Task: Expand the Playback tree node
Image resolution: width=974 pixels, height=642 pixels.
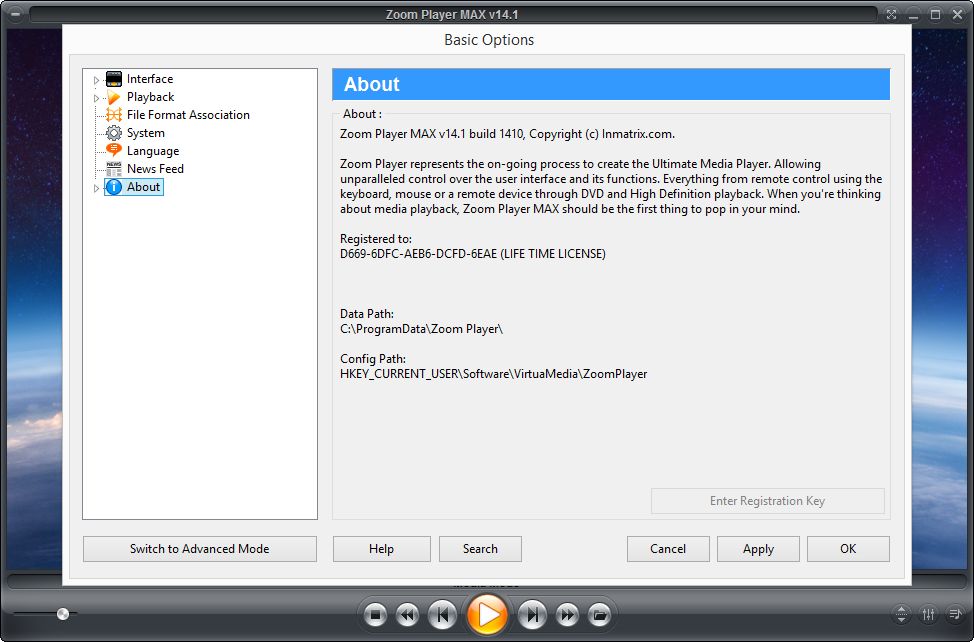Action: pyautogui.click(x=96, y=98)
